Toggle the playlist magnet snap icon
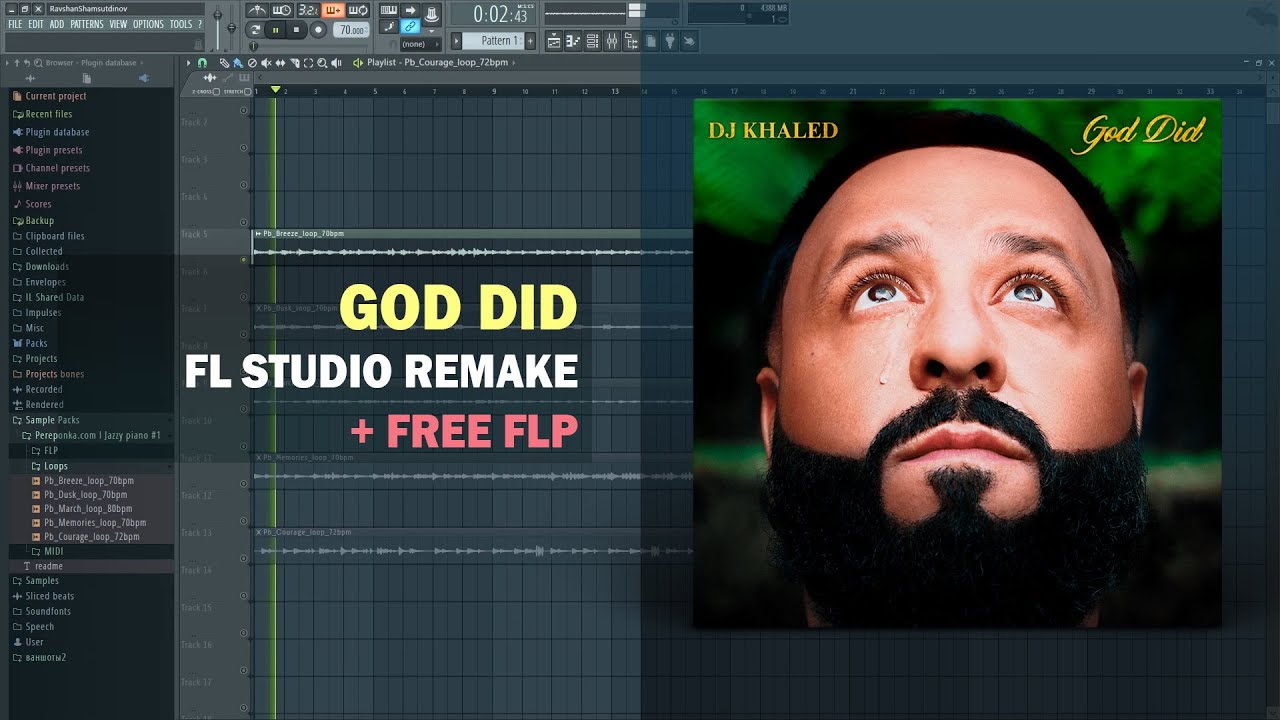 click(x=203, y=63)
